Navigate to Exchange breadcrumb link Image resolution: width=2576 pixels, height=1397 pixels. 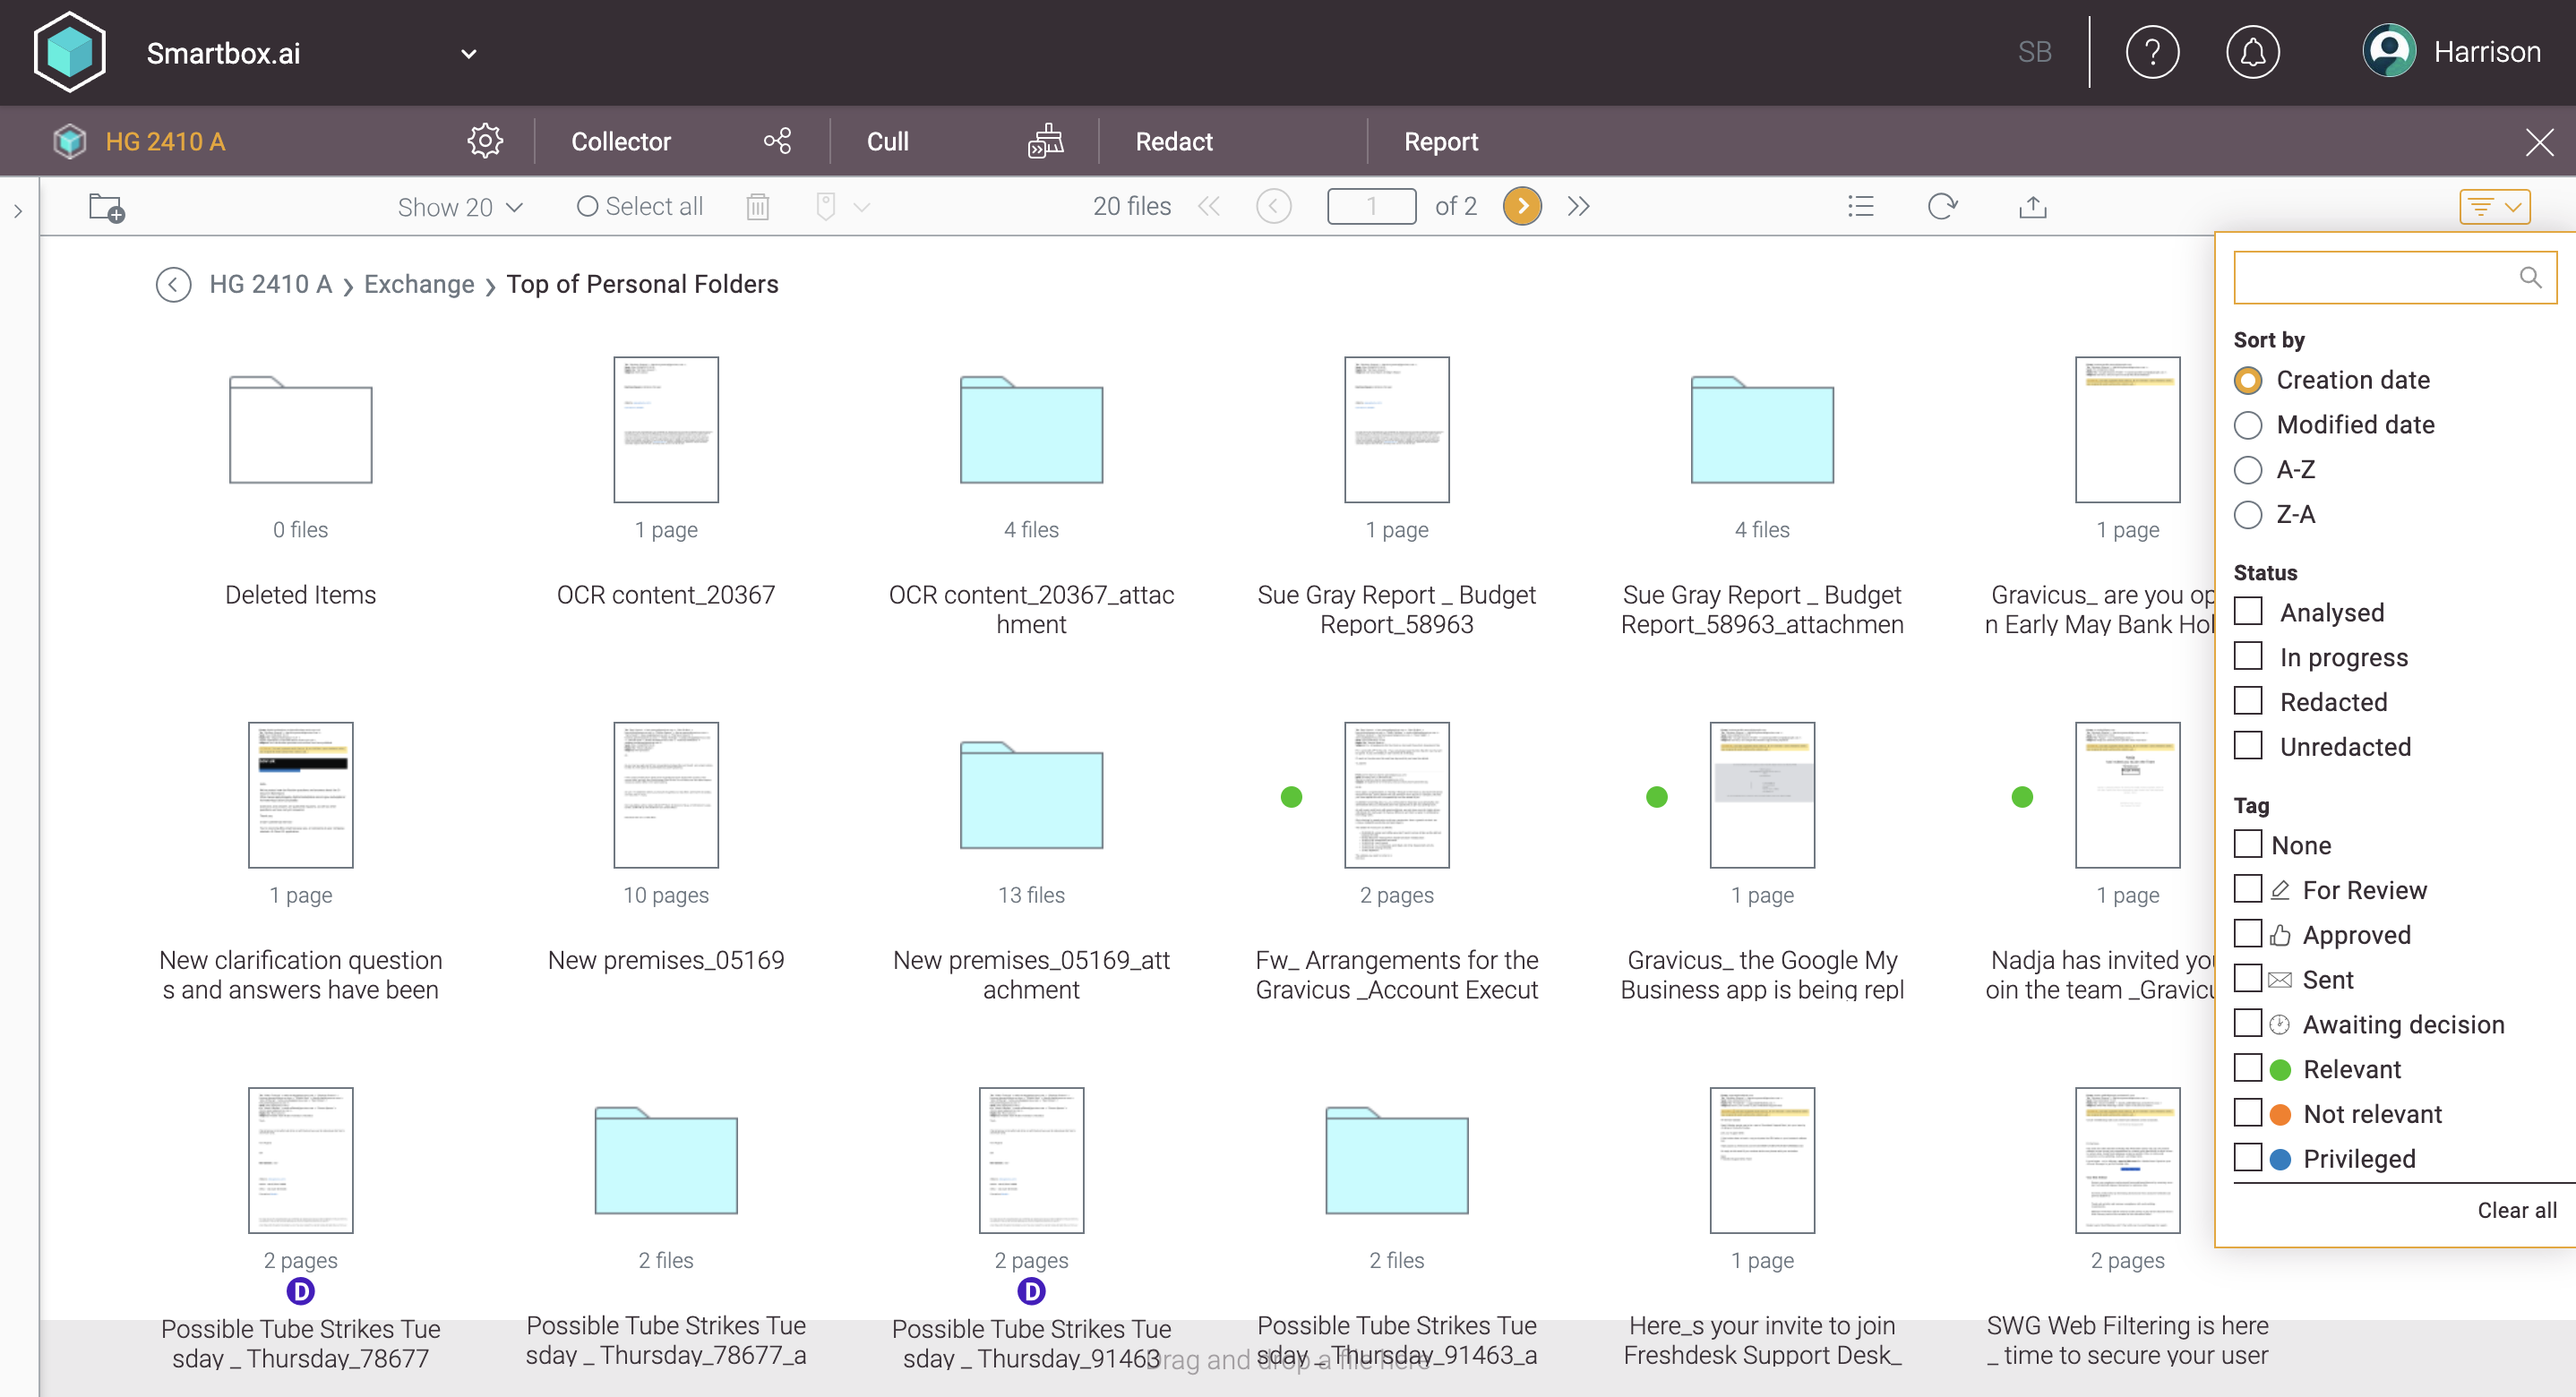pos(419,284)
